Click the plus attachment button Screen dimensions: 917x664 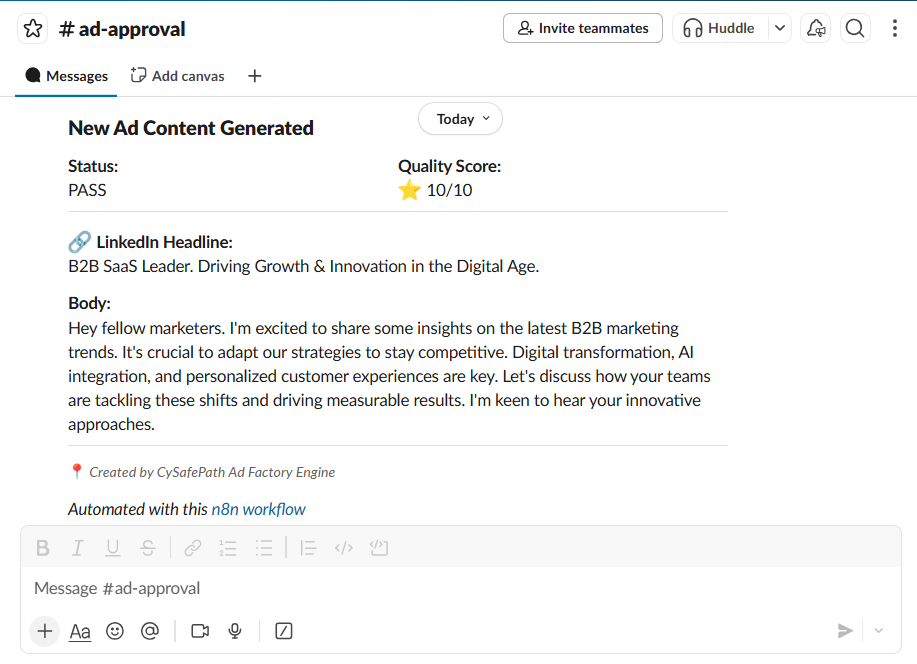pos(44,631)
